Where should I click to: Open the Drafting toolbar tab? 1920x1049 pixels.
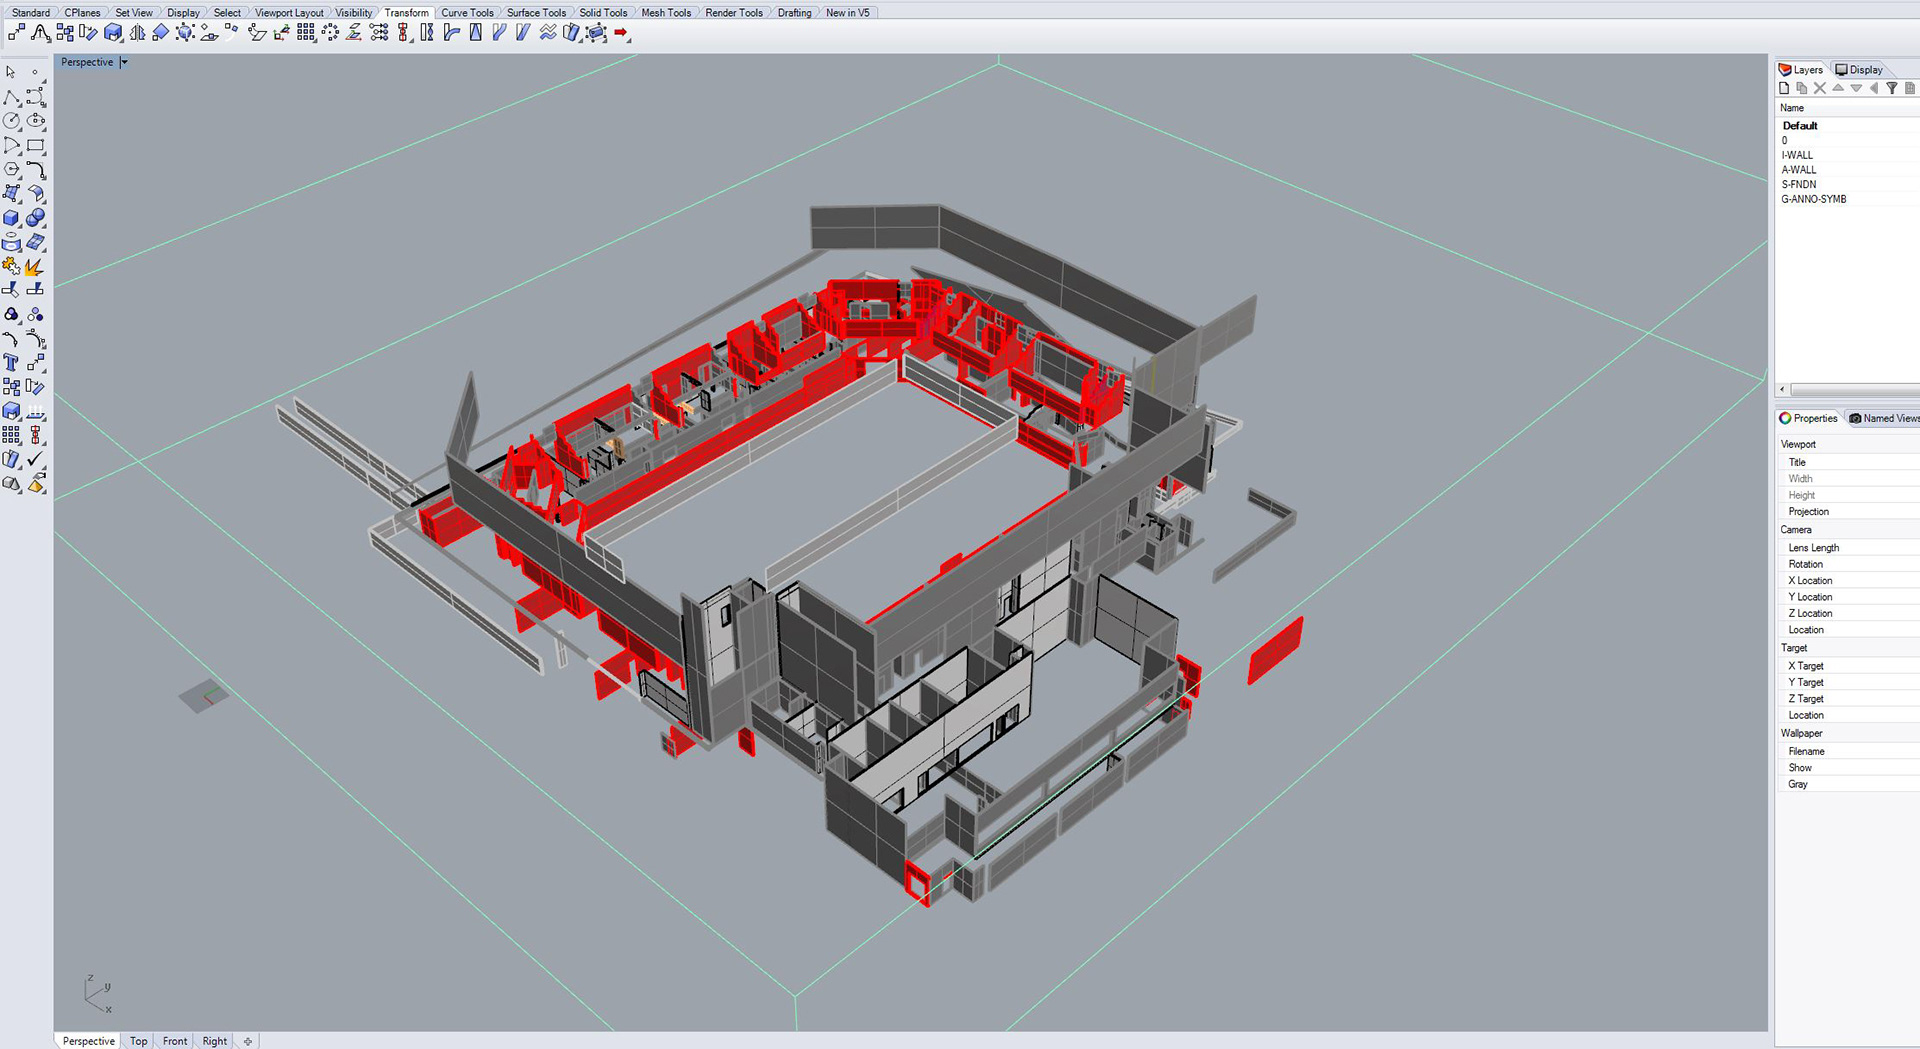[x=795, y=13]
